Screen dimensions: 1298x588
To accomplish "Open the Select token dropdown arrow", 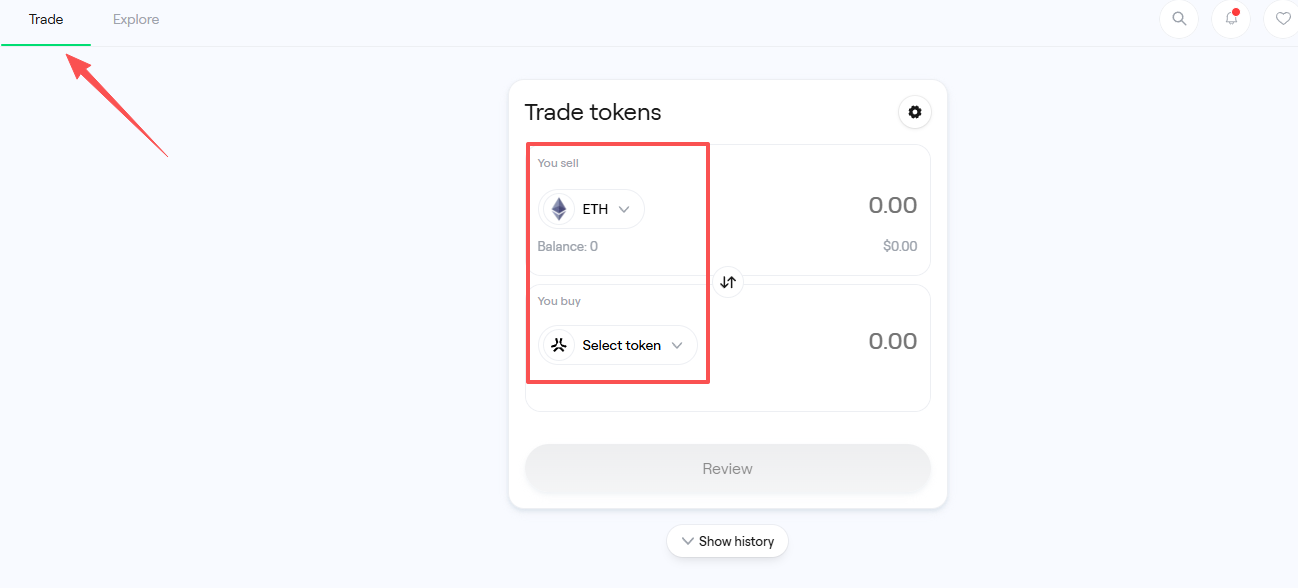I will coord(677,345).
